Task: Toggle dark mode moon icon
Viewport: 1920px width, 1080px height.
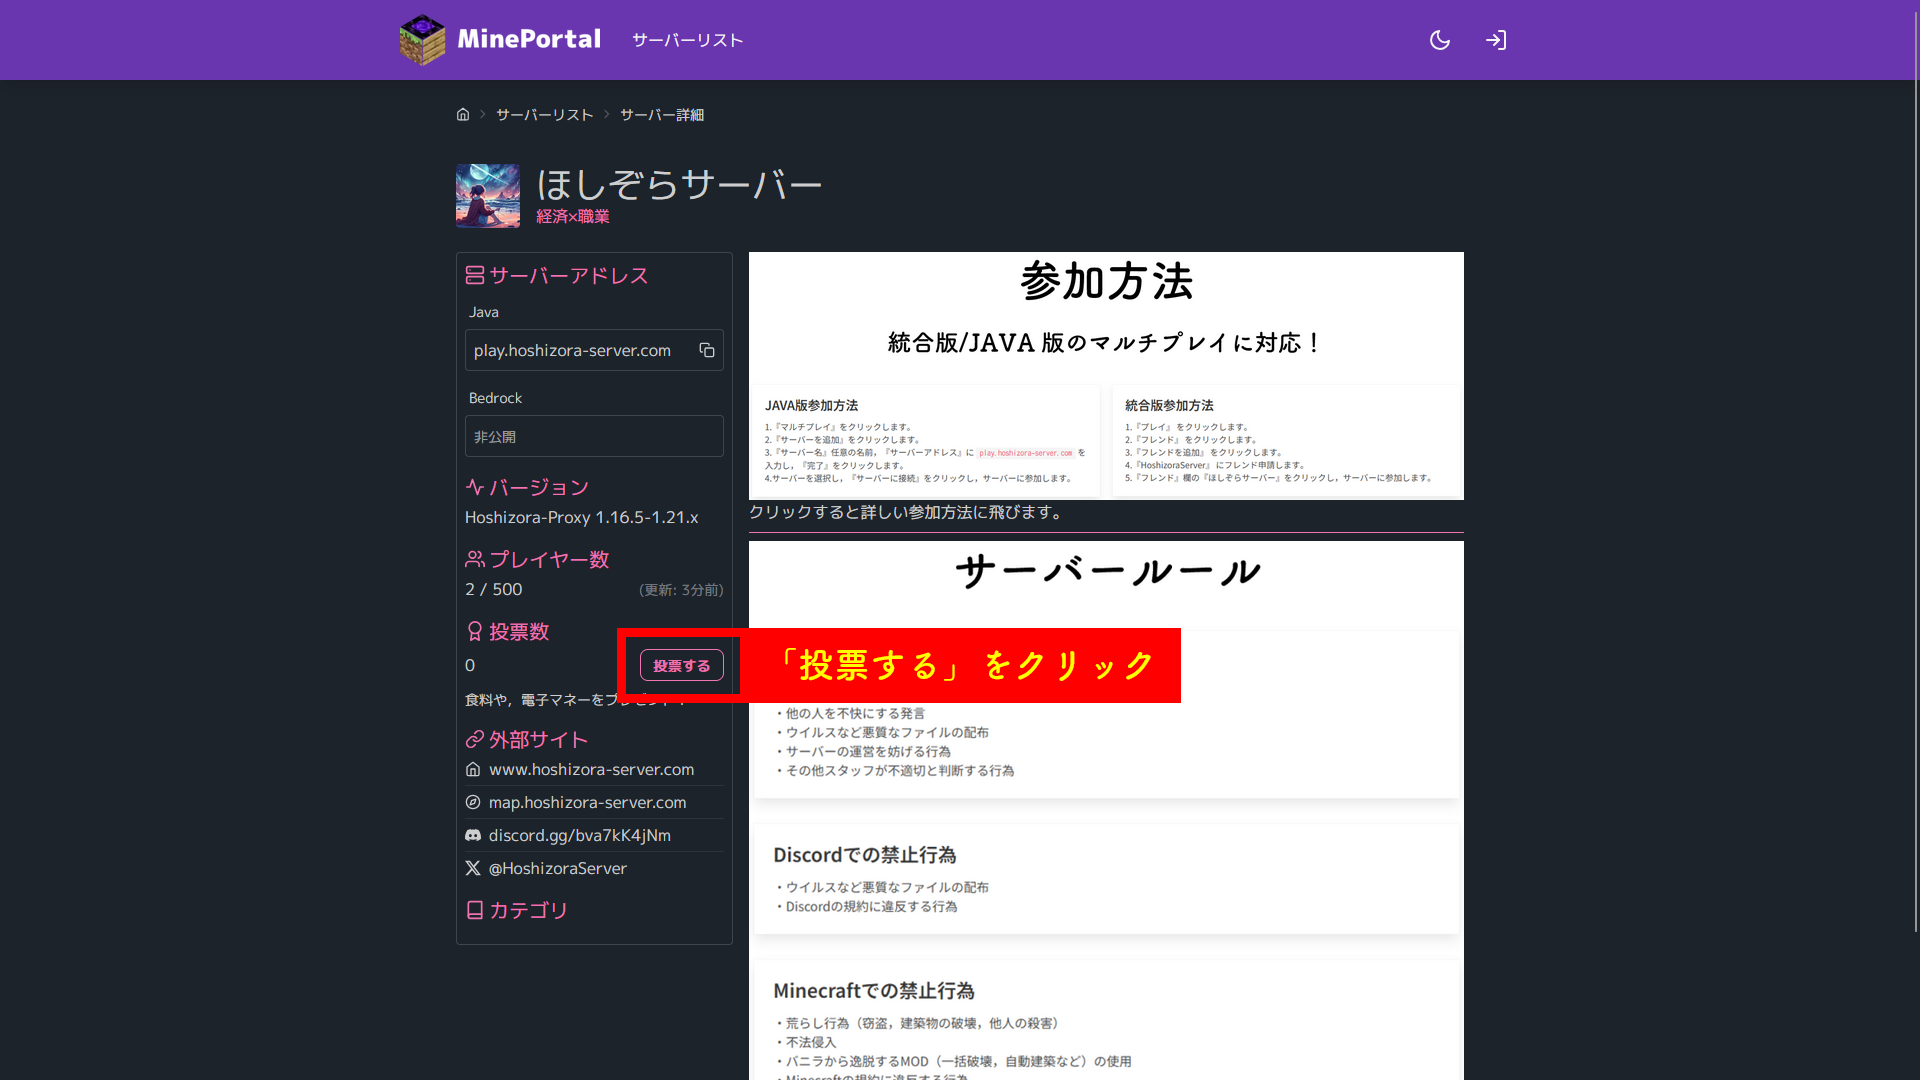Action: click(1440, 40)
